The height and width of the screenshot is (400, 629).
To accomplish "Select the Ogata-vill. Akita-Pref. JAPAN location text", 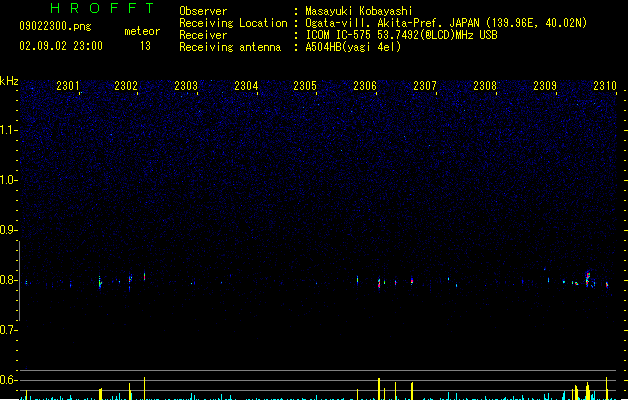I will 446,23.
